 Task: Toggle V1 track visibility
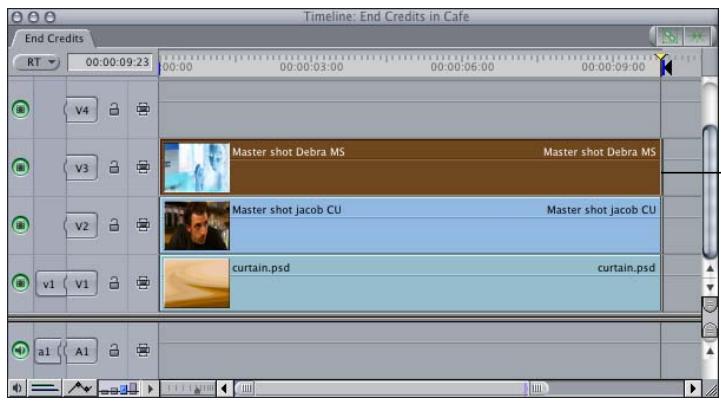[x=20, y=283]
